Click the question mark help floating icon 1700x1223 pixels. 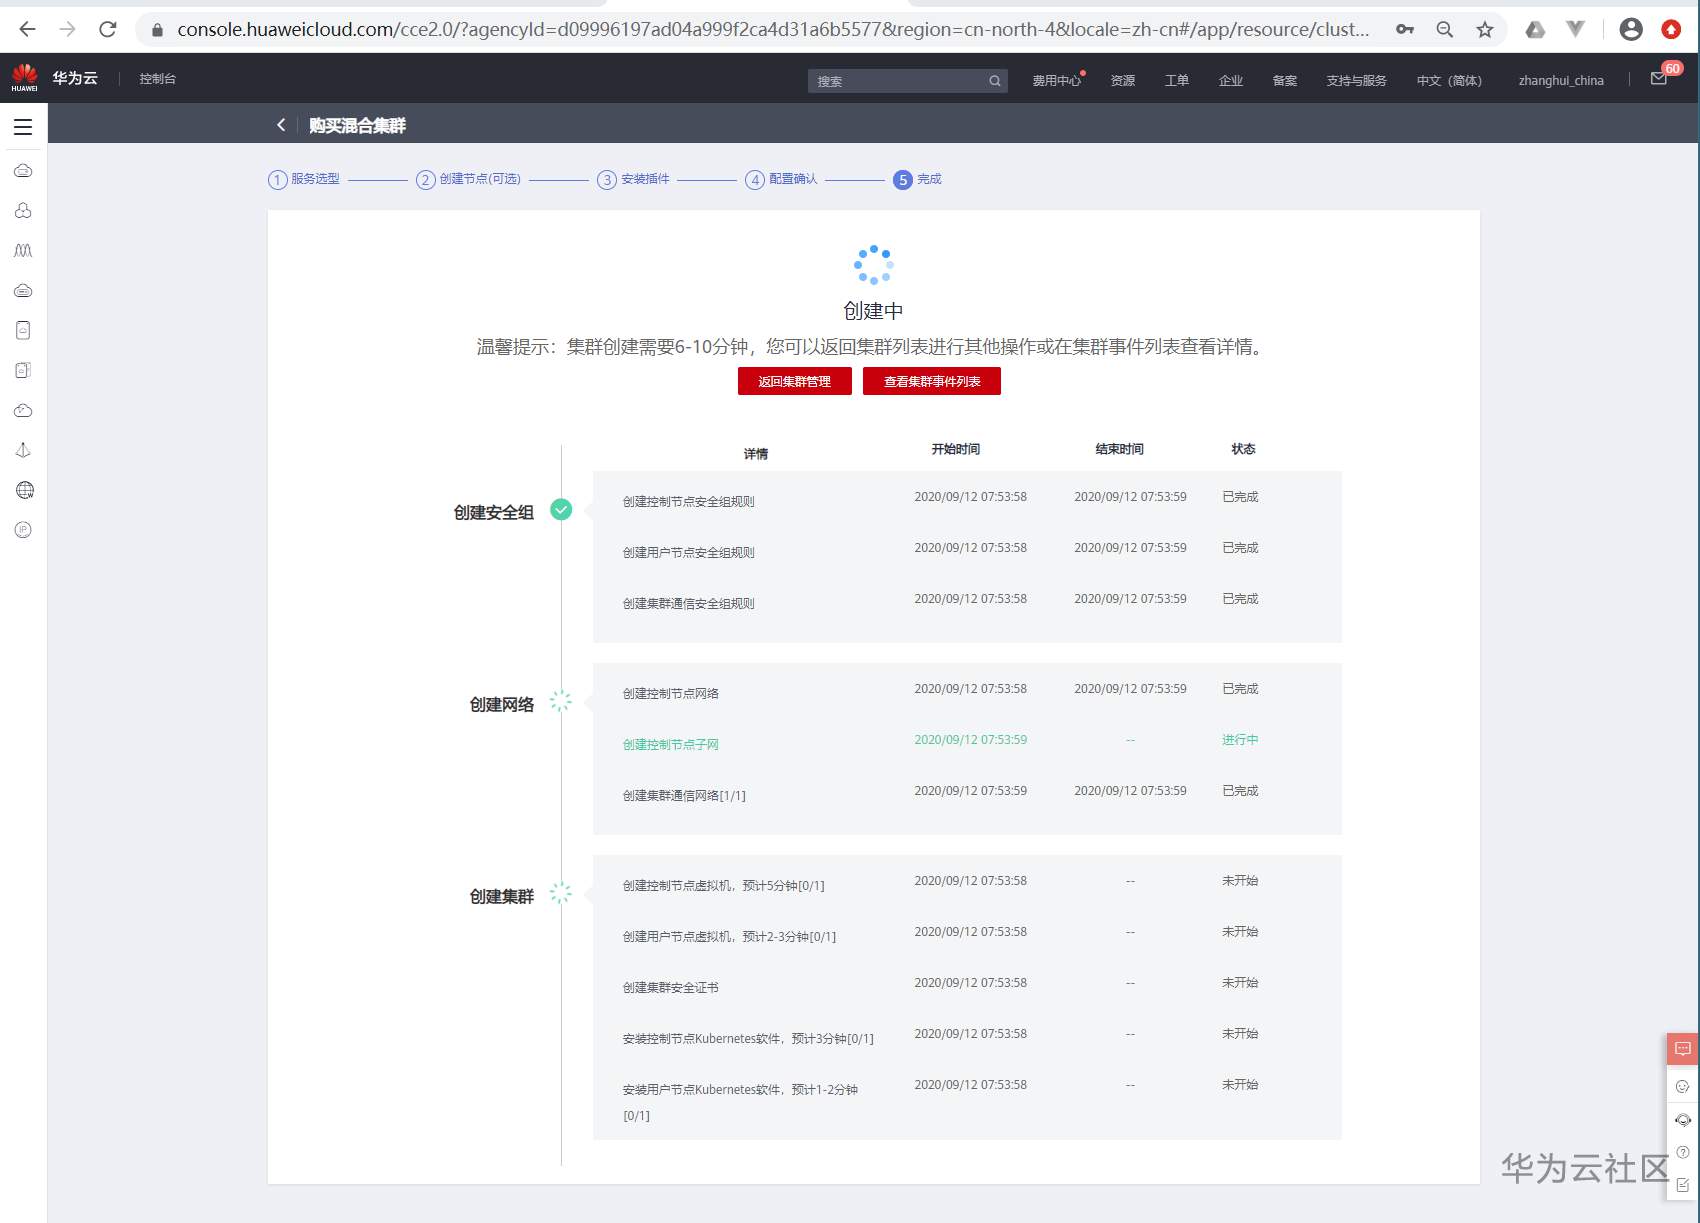(x=1683, y=1153)
